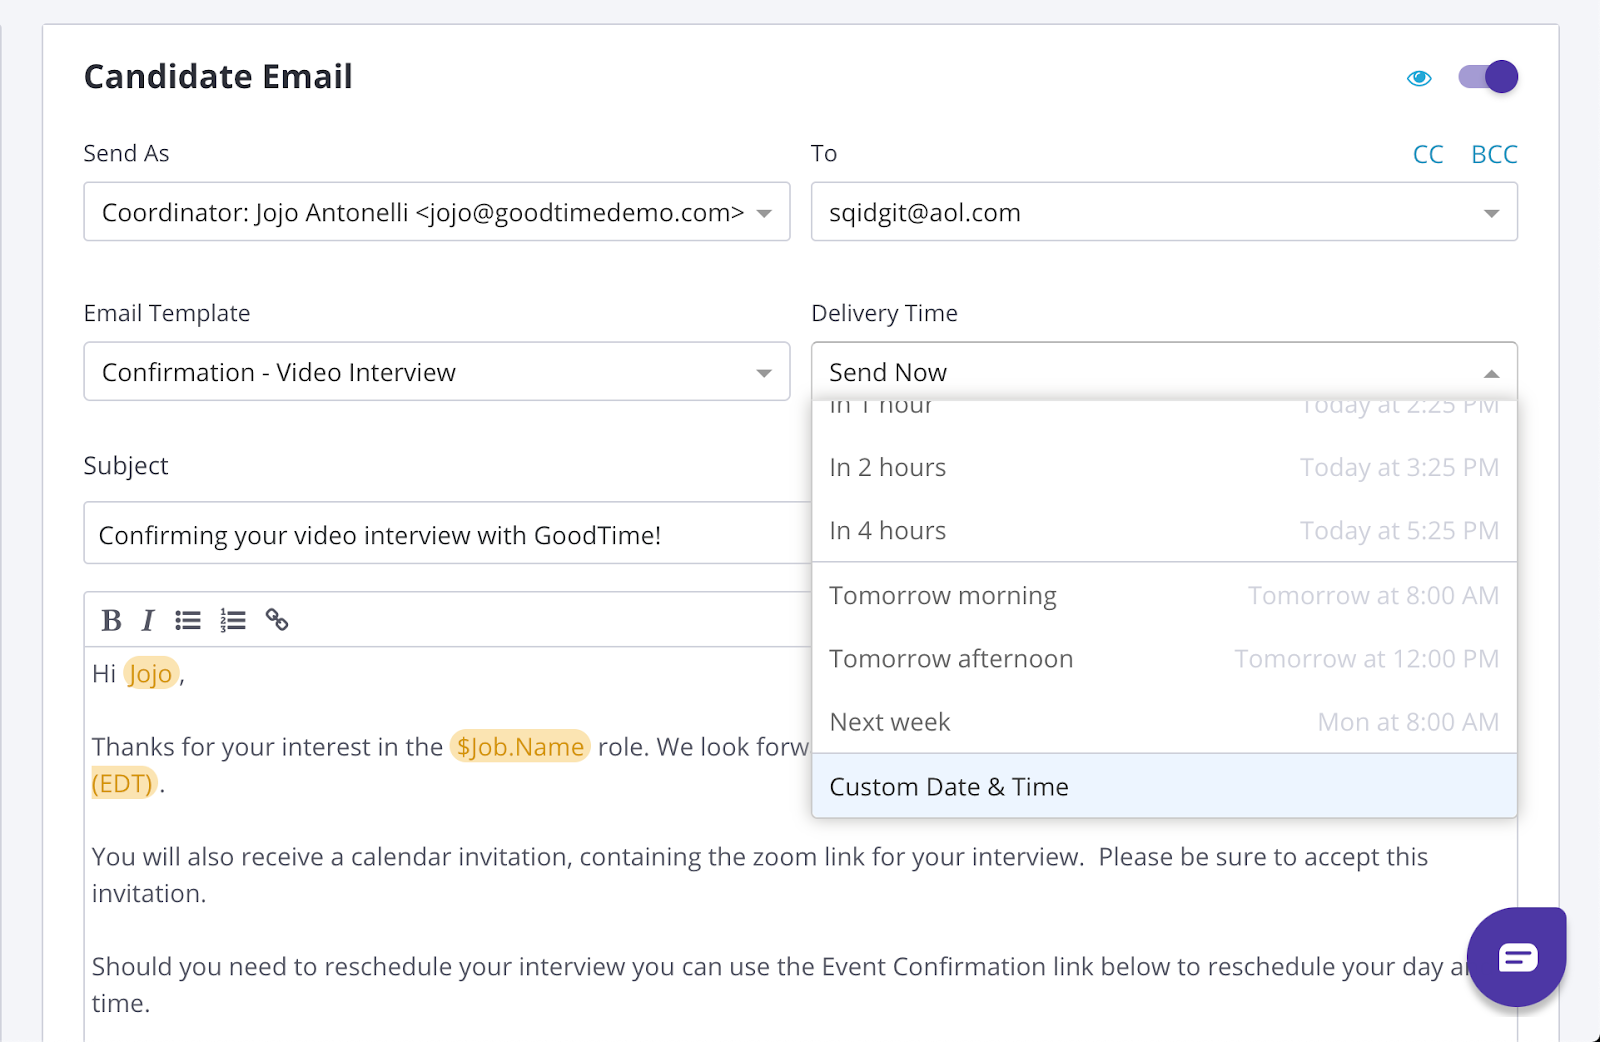Insert a bulleted list in the email body
This screenshot has width=1600, height=1042.
point(188,621)
